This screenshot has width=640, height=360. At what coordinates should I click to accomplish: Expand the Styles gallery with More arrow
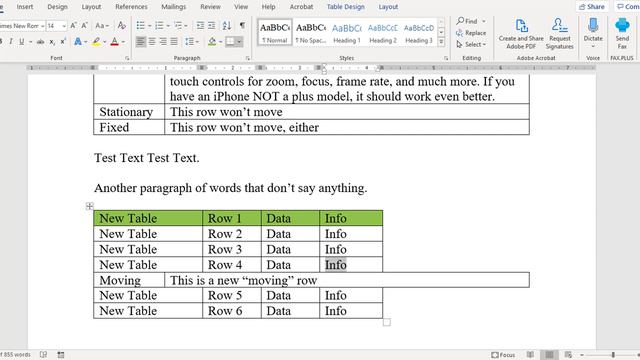point(441,42)
